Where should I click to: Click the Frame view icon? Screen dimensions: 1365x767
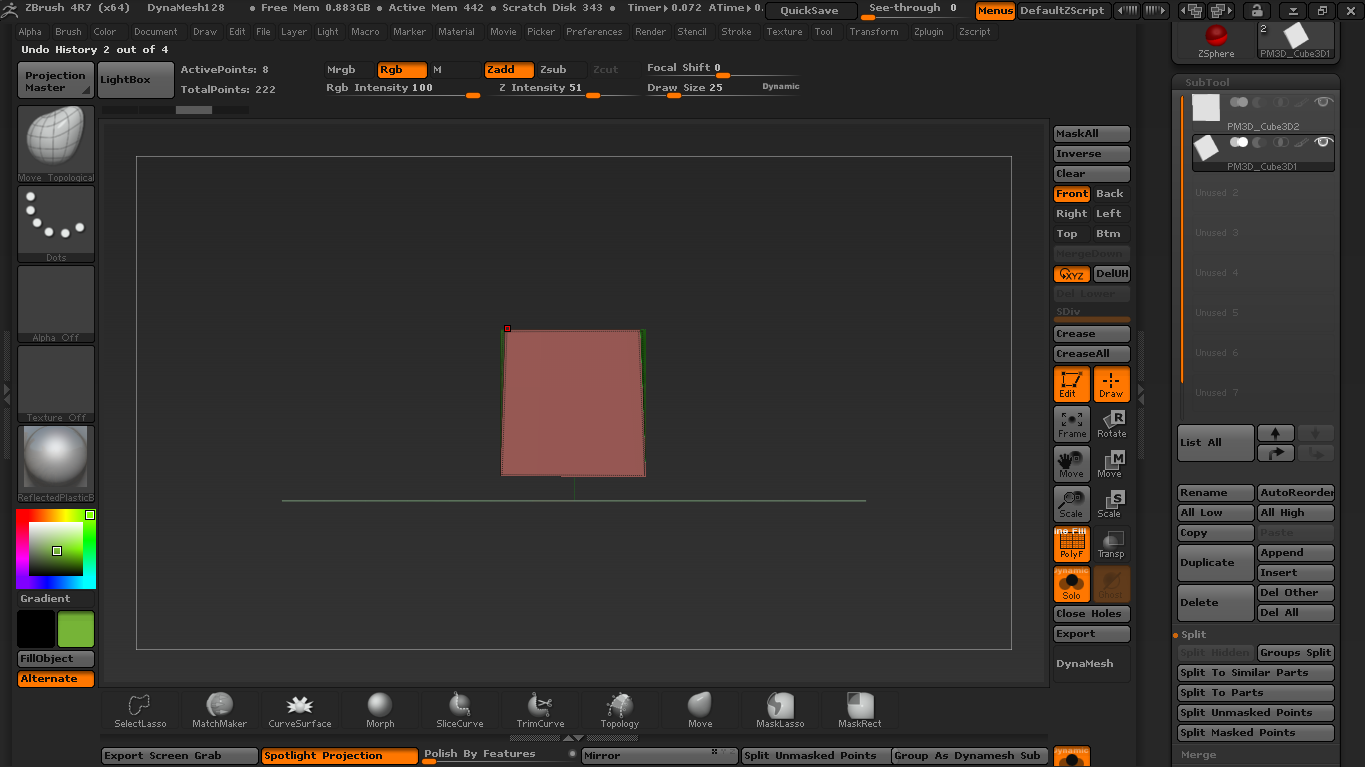click(x=1072, y=424)
